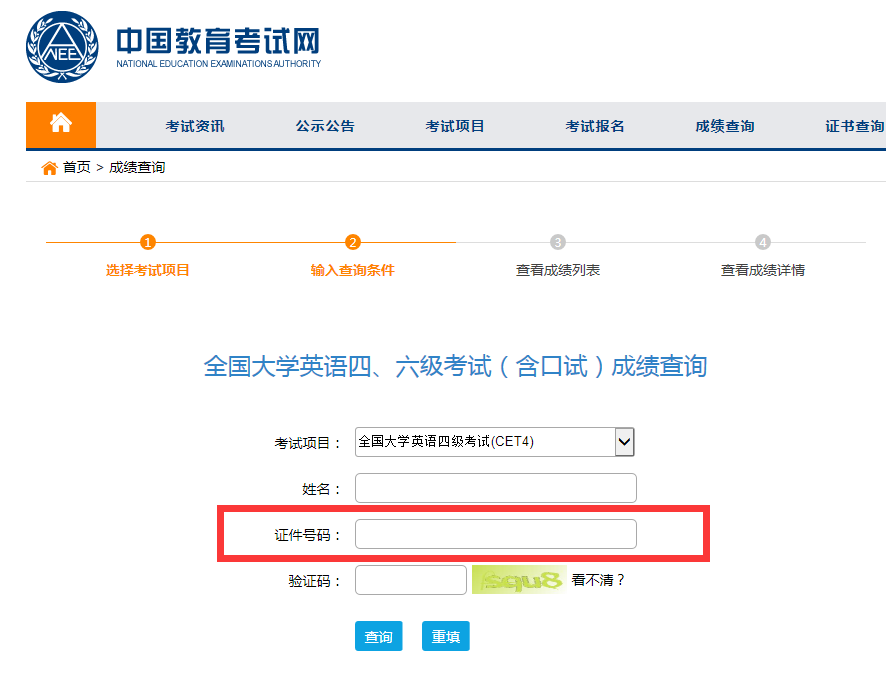This screenshot has height=692, width=886.
Task: Click the dropdown arrow of exam selector
Action: tap(624, 442)
